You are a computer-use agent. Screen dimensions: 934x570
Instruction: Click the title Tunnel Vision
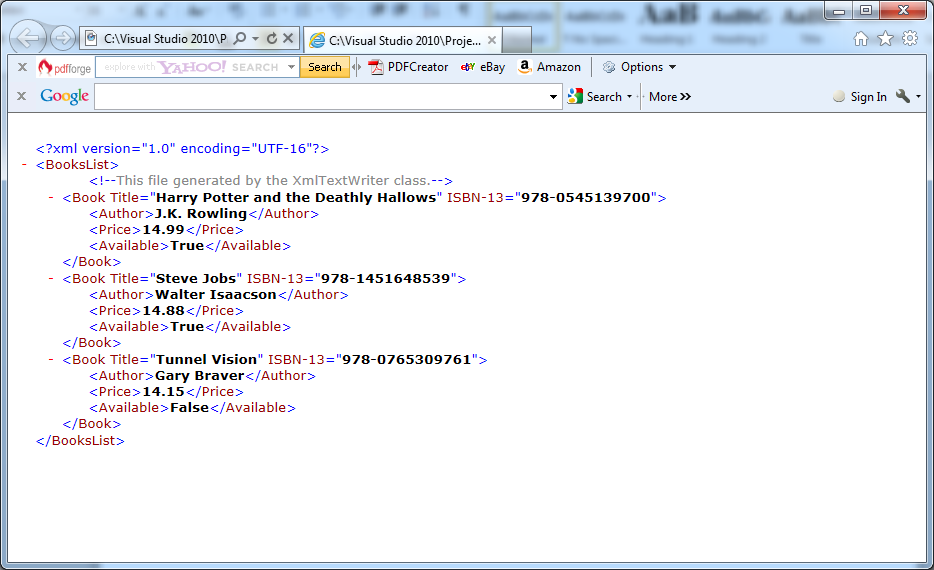pyautogui.click(x=206, y=360)
